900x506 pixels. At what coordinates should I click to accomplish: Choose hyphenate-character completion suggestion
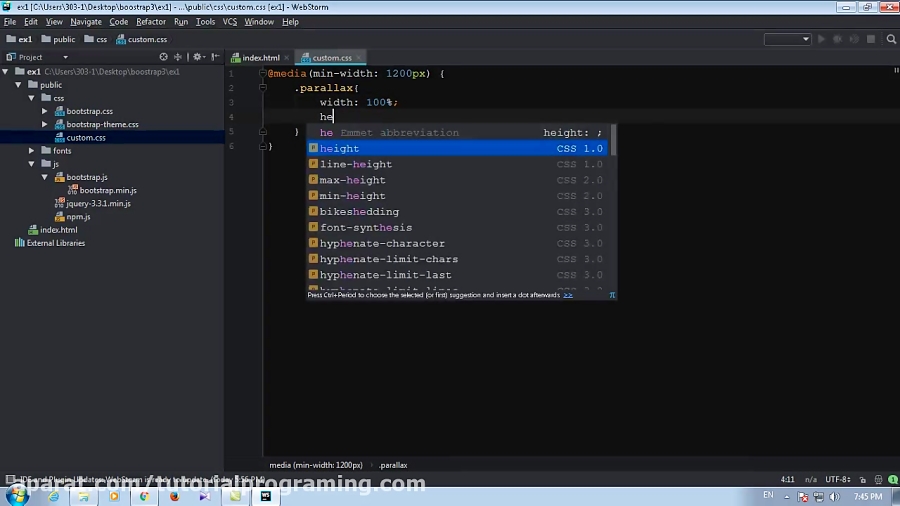click(x=457, y=243)
